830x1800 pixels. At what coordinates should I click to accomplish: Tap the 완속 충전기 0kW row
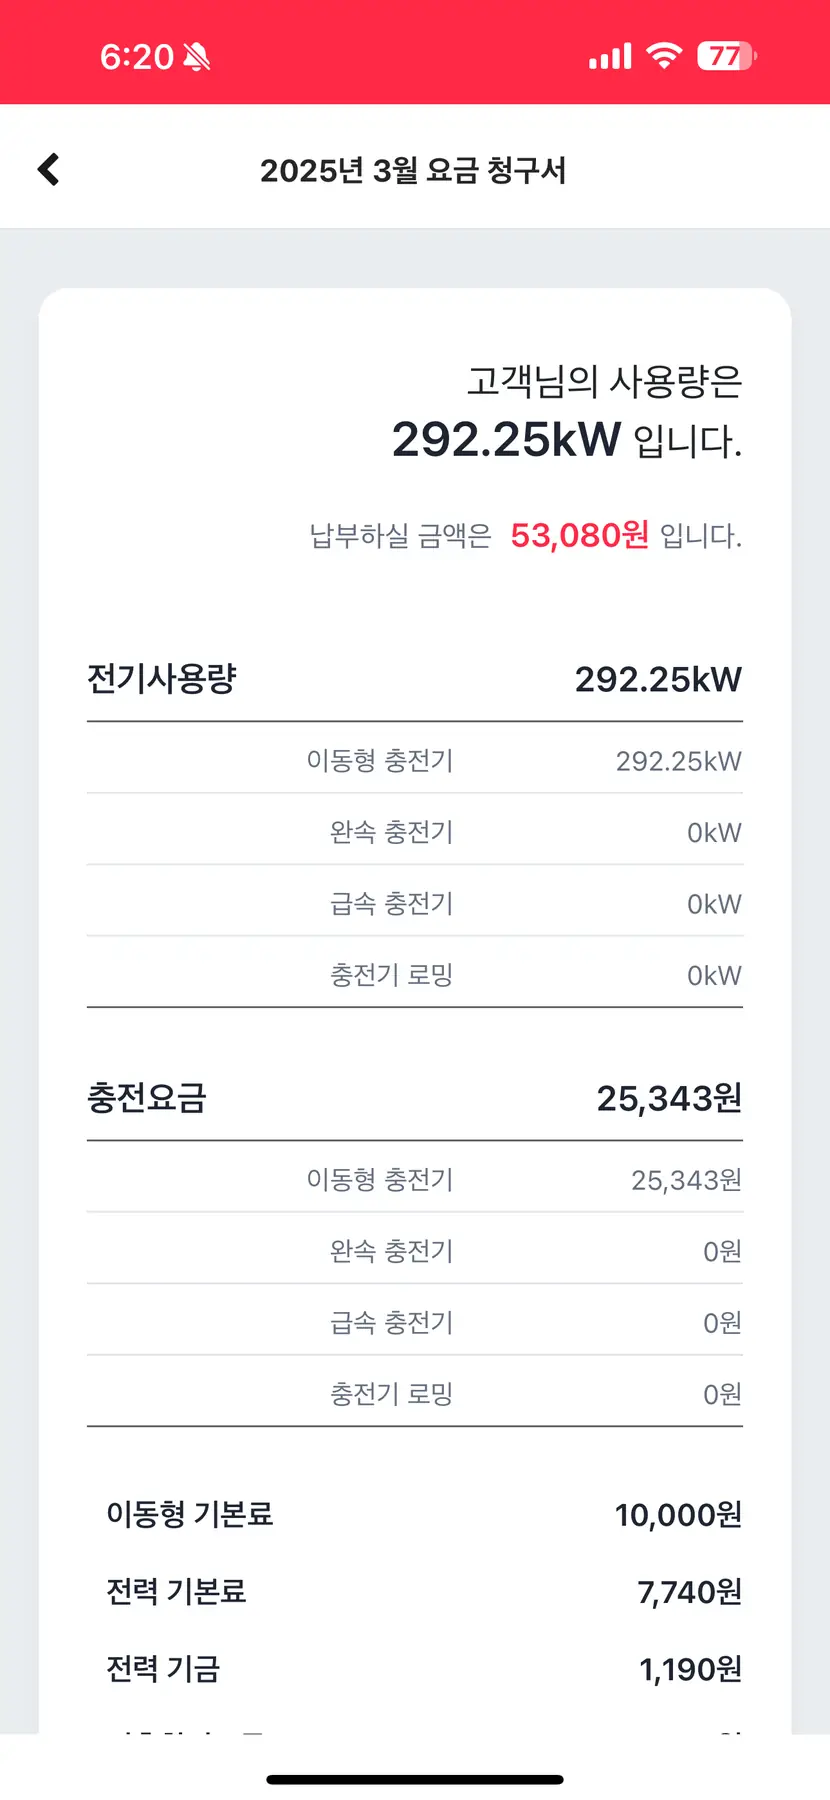point(415,832)
